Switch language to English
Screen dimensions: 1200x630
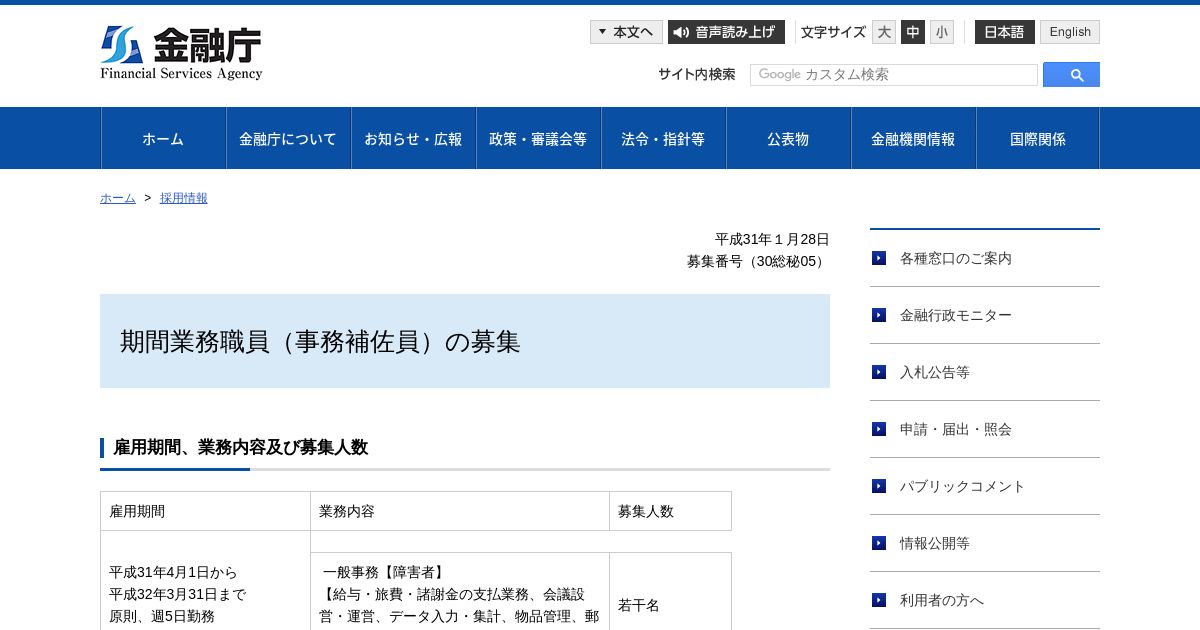pos(1070,32)
